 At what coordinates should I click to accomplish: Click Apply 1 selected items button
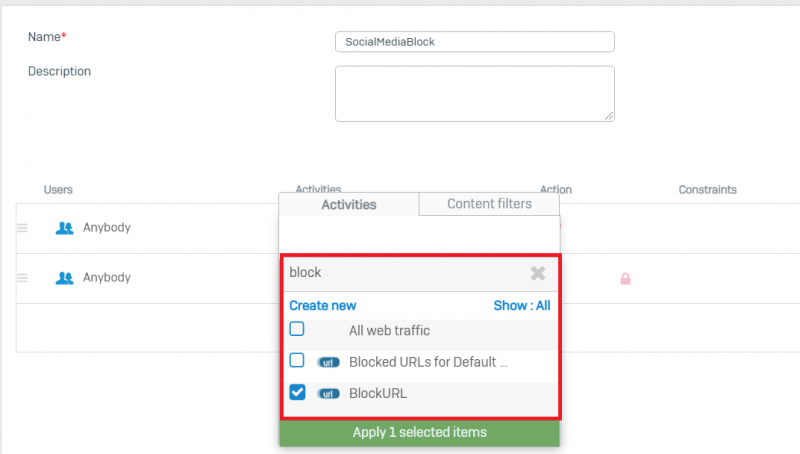click(419, 433)
